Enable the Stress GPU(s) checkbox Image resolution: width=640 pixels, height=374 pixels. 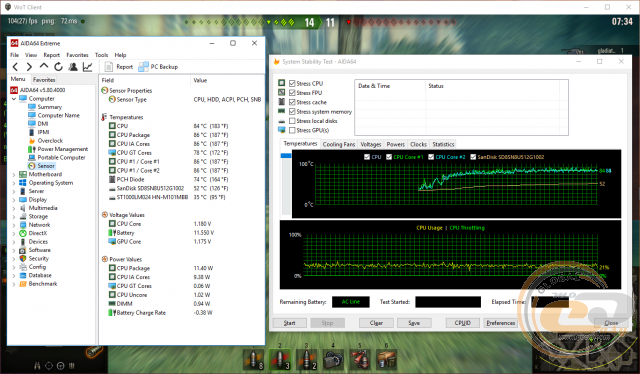[x=292, y=130]
